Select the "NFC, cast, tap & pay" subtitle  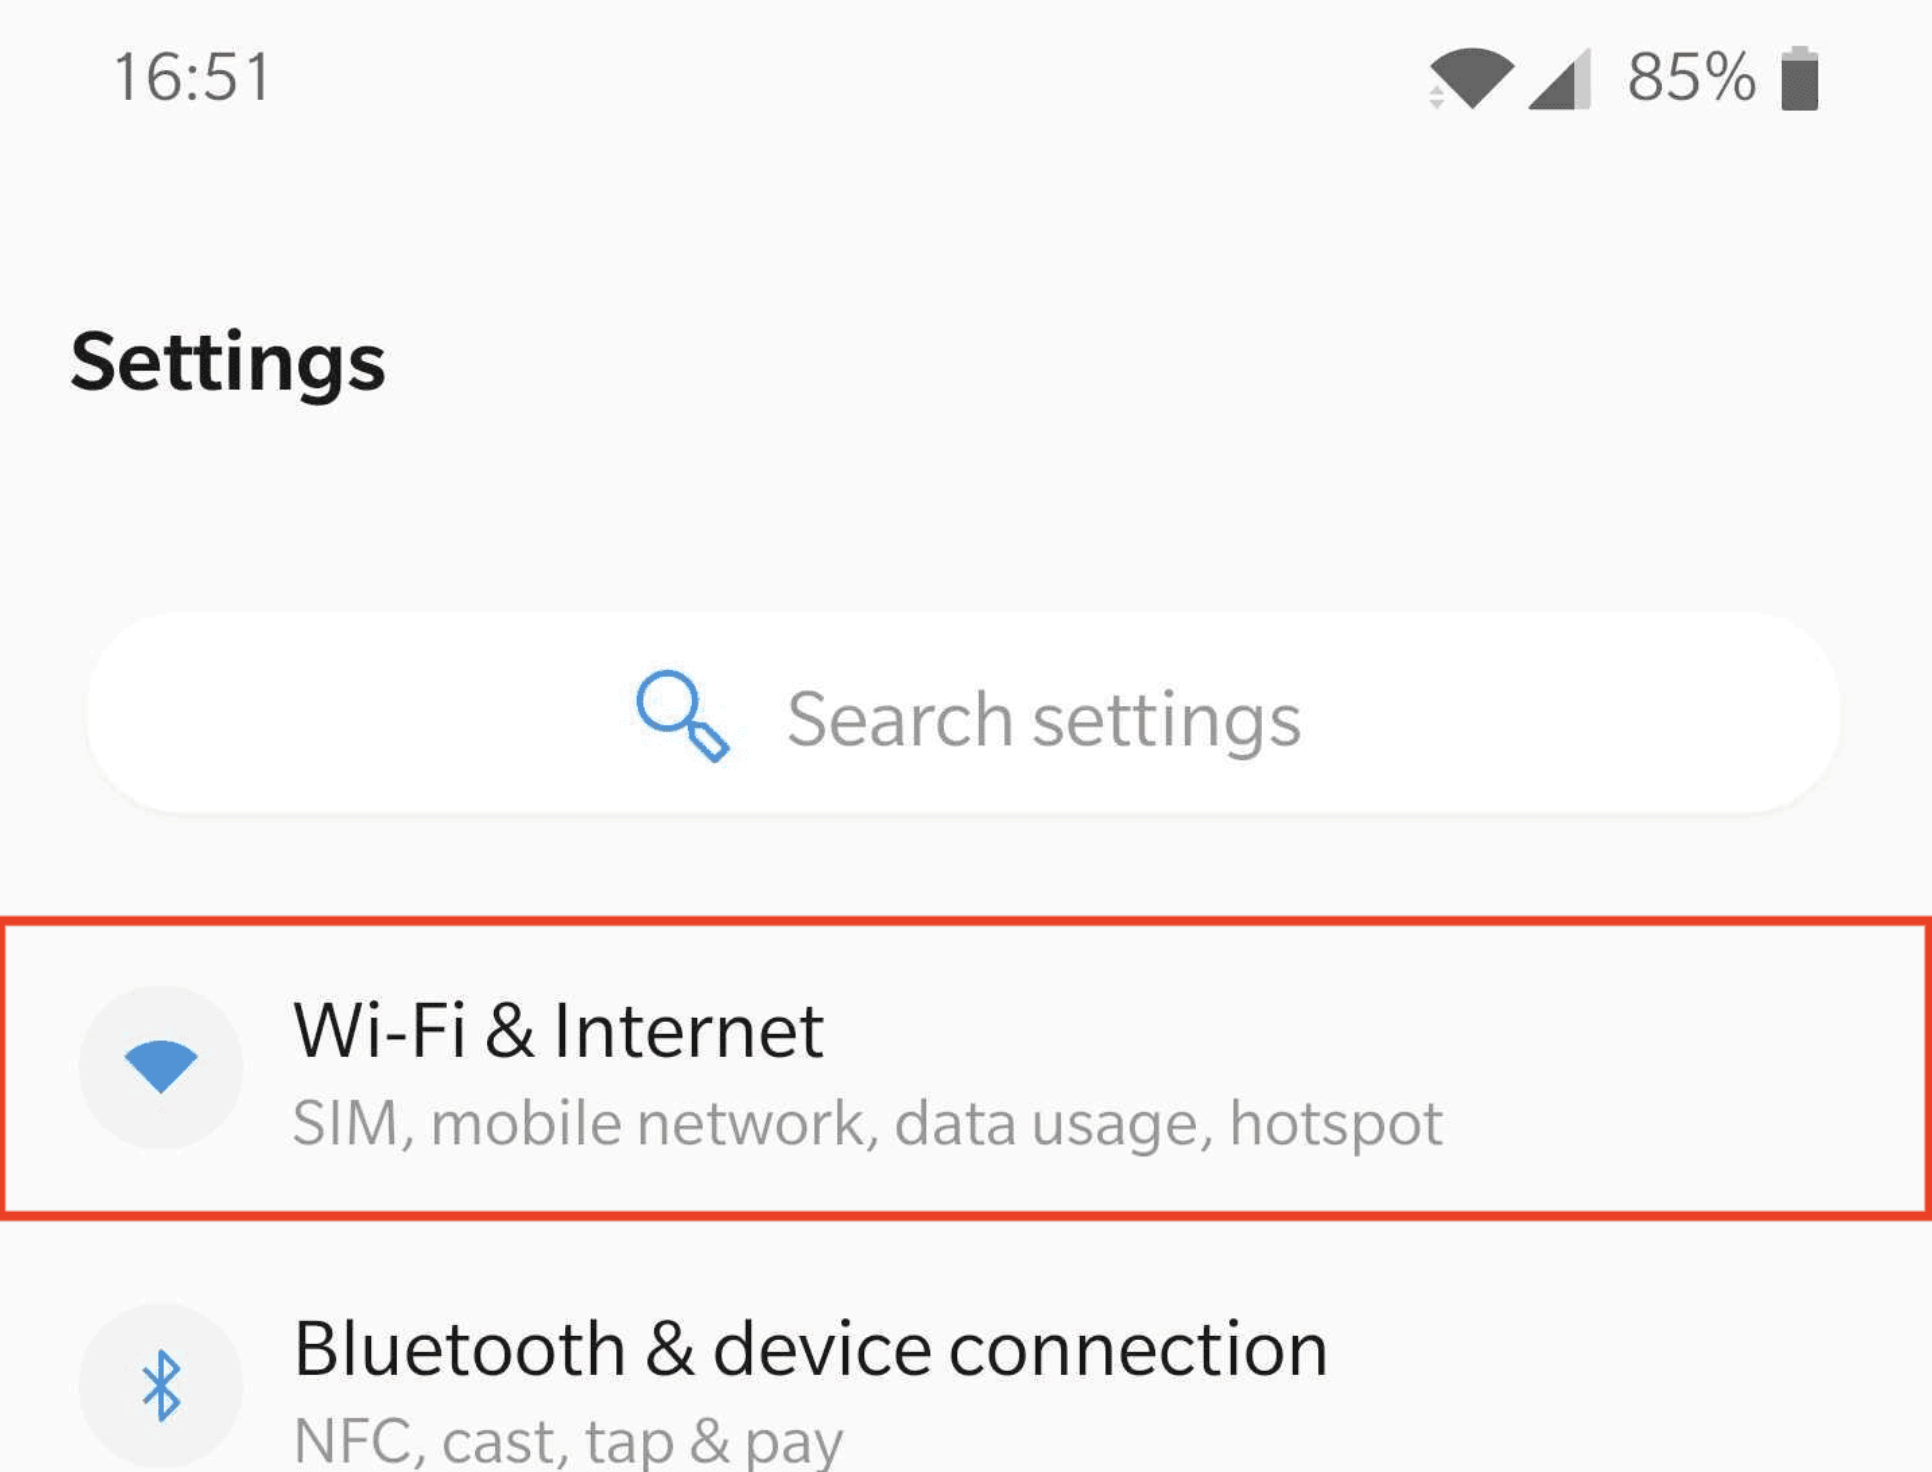coord(568,1441)
